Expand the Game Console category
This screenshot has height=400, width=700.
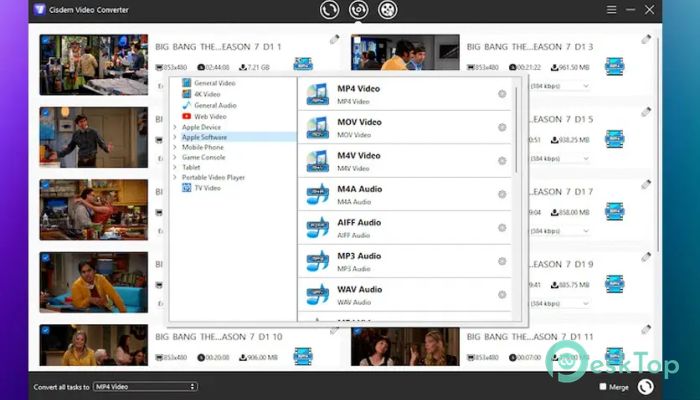click(x=175, y=157)
